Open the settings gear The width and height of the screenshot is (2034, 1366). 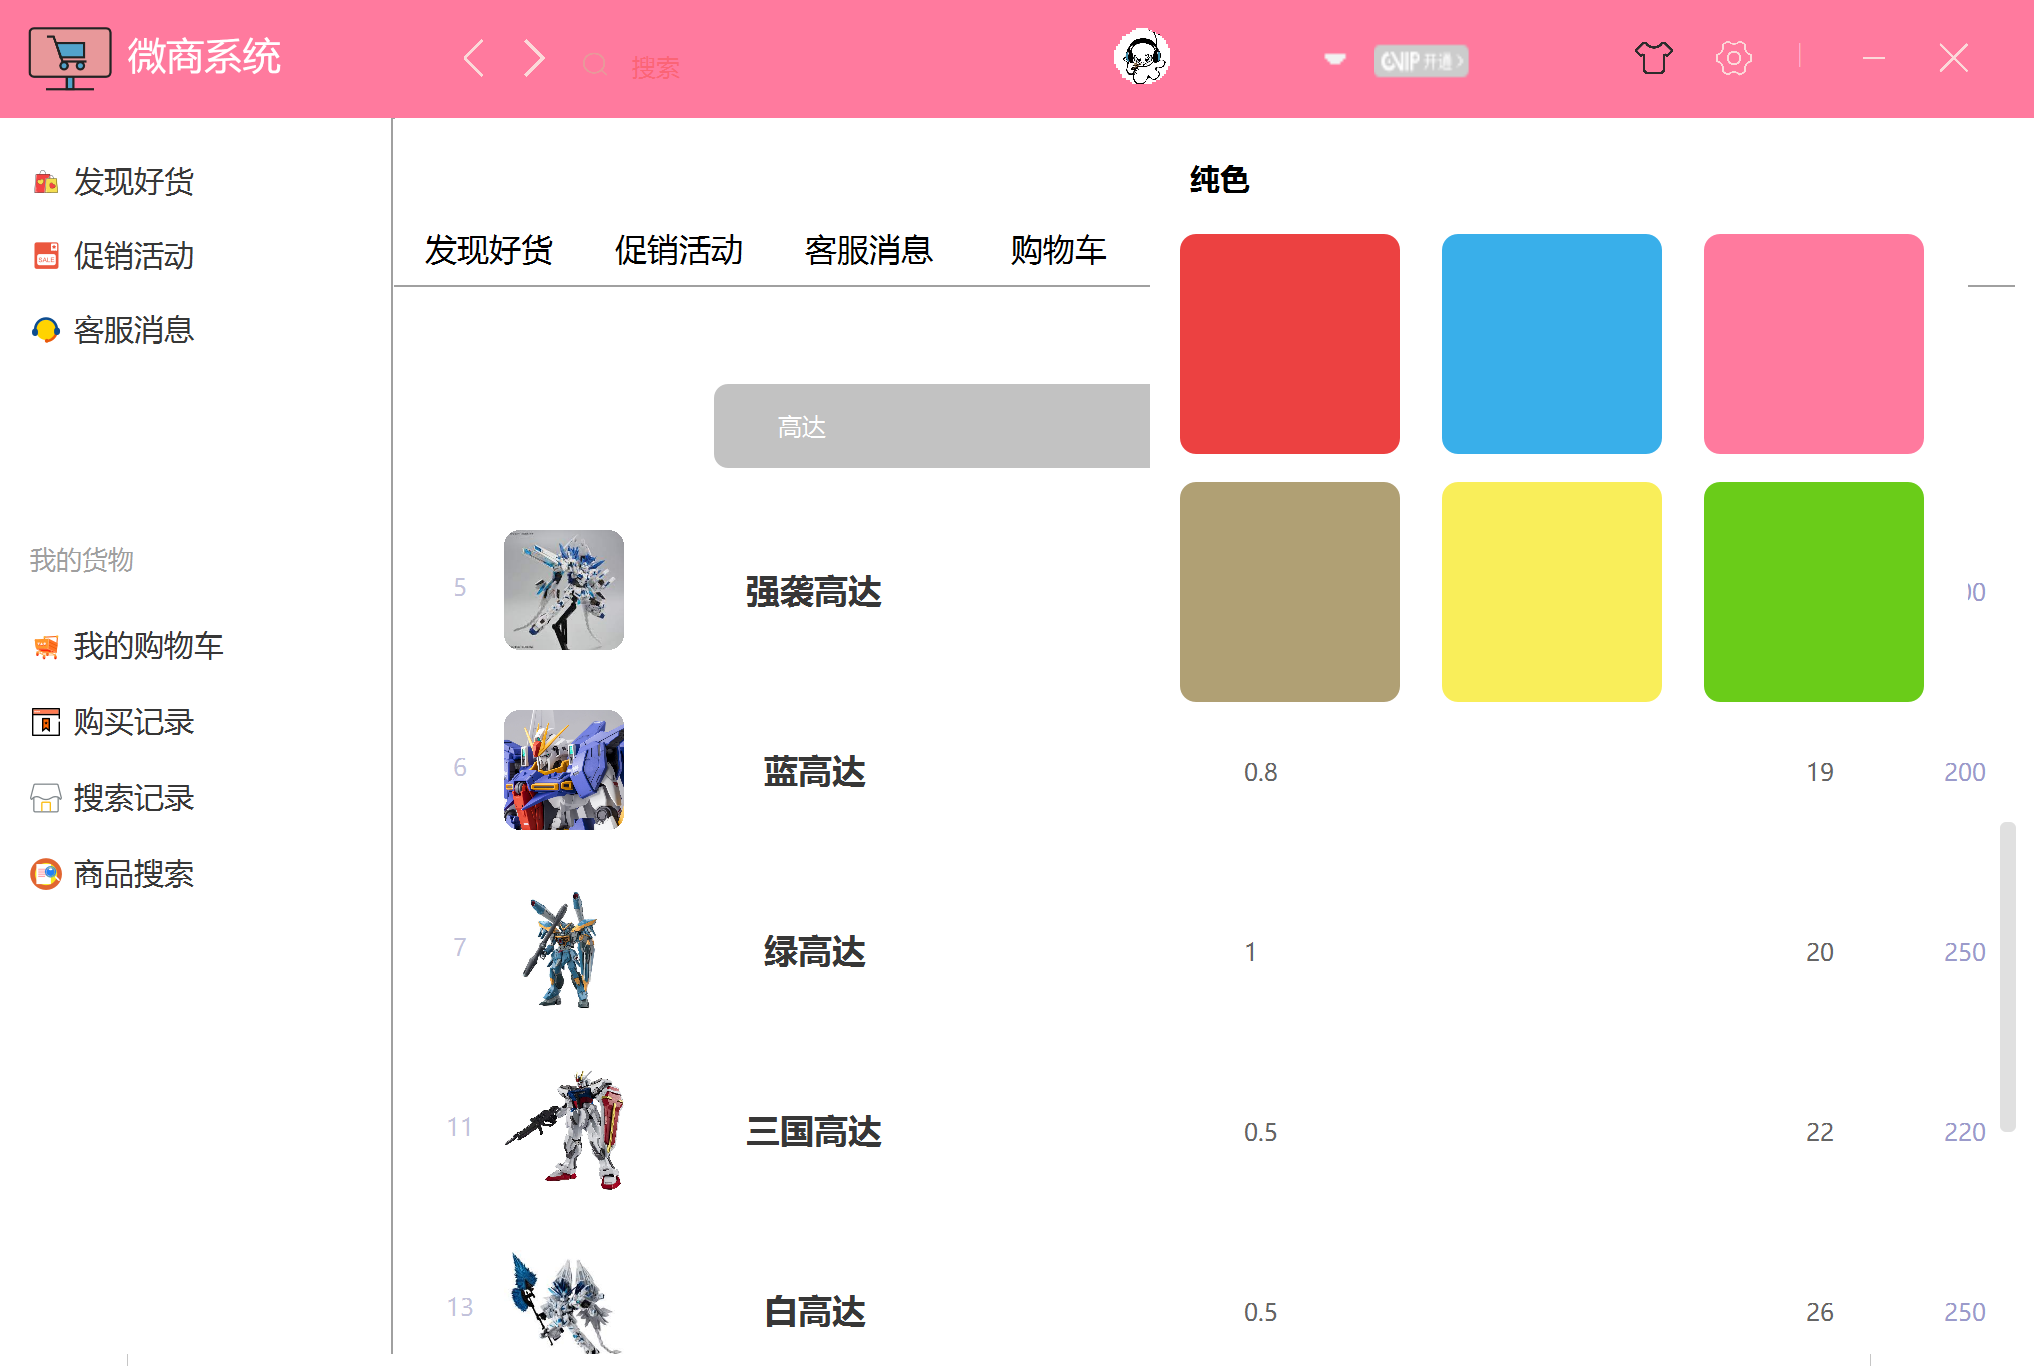point(1733,58)
